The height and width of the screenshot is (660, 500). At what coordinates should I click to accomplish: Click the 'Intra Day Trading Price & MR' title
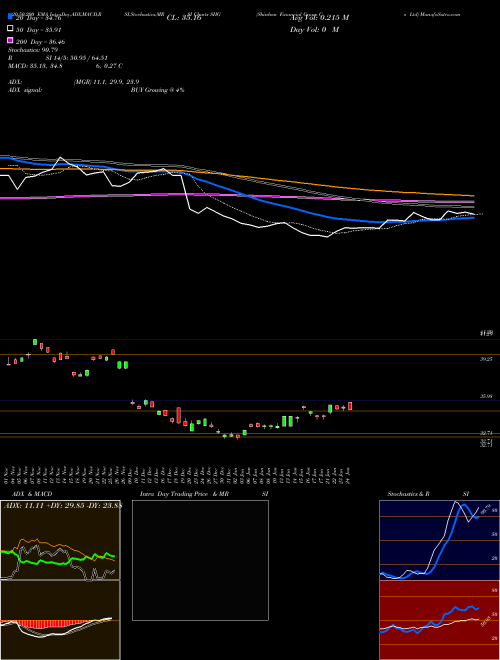click(x=184, y=494)
